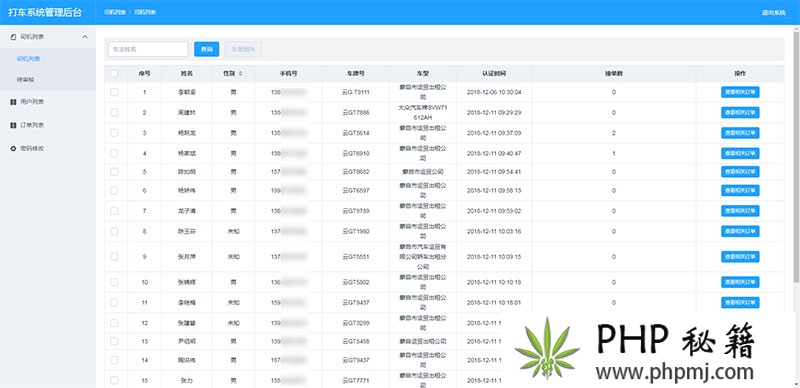View related orders for row 6

(740, 190)
